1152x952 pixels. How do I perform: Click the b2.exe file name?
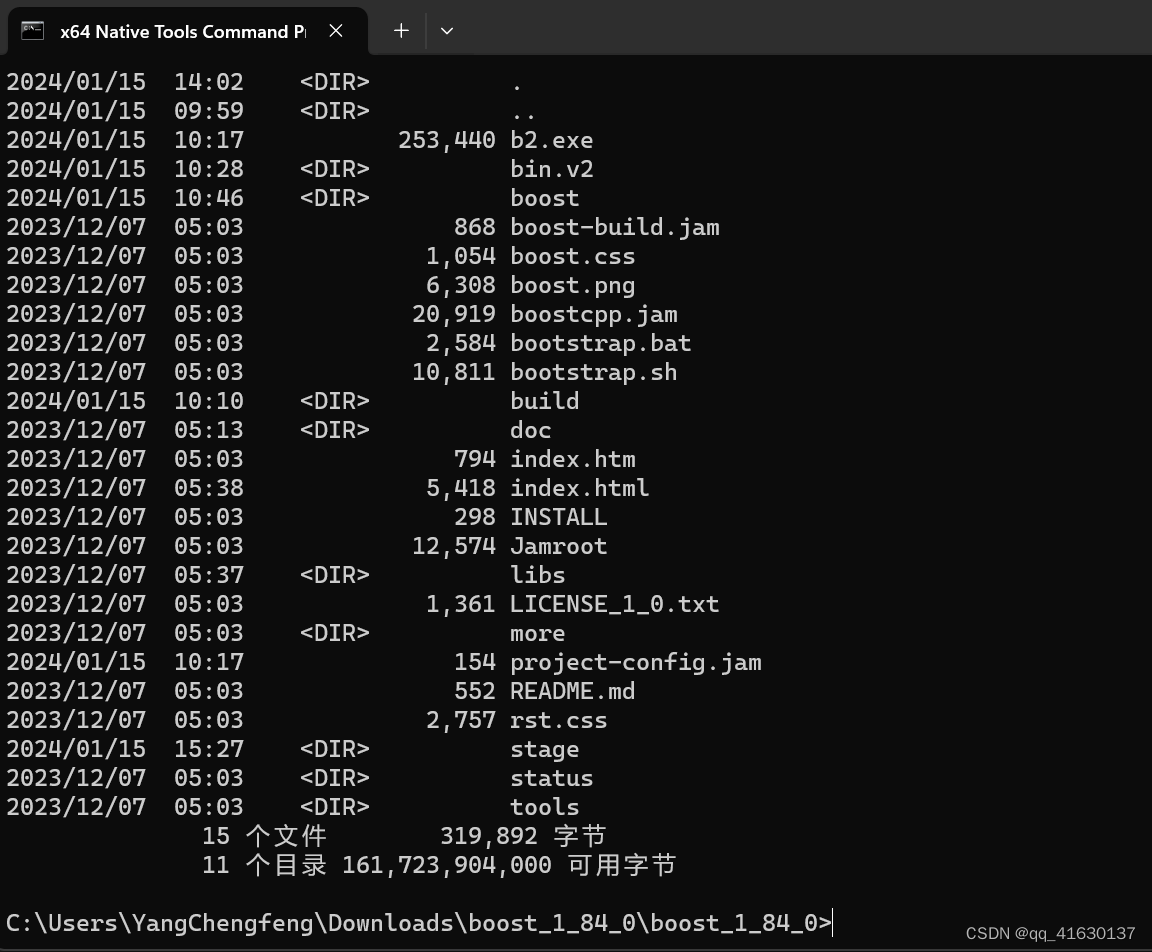(x=552, y=140)
